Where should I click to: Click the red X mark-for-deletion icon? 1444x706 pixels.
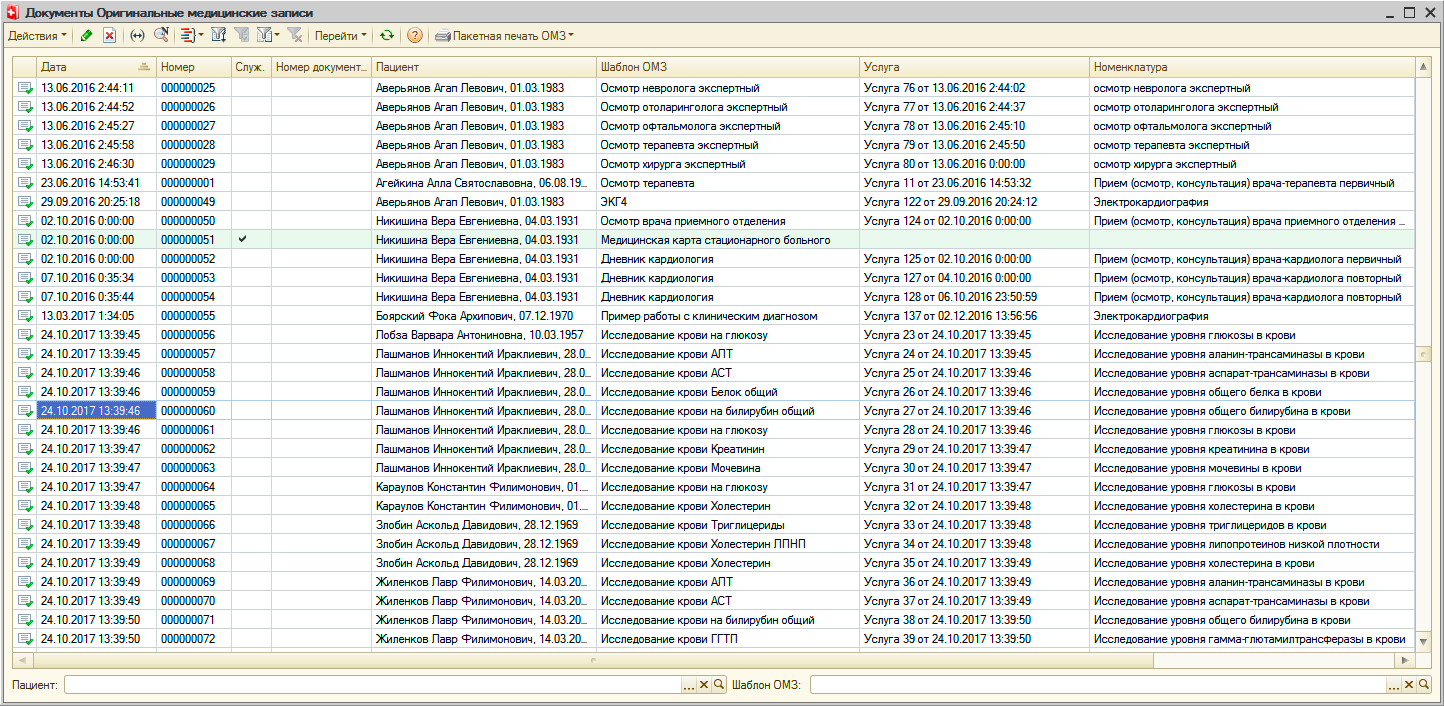[110, 35]
